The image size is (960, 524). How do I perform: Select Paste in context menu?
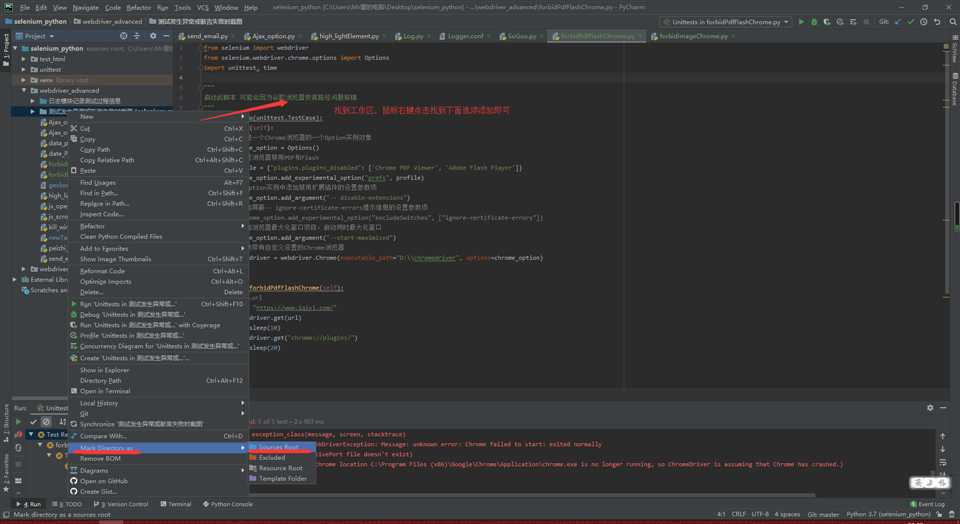coord(159,171)
